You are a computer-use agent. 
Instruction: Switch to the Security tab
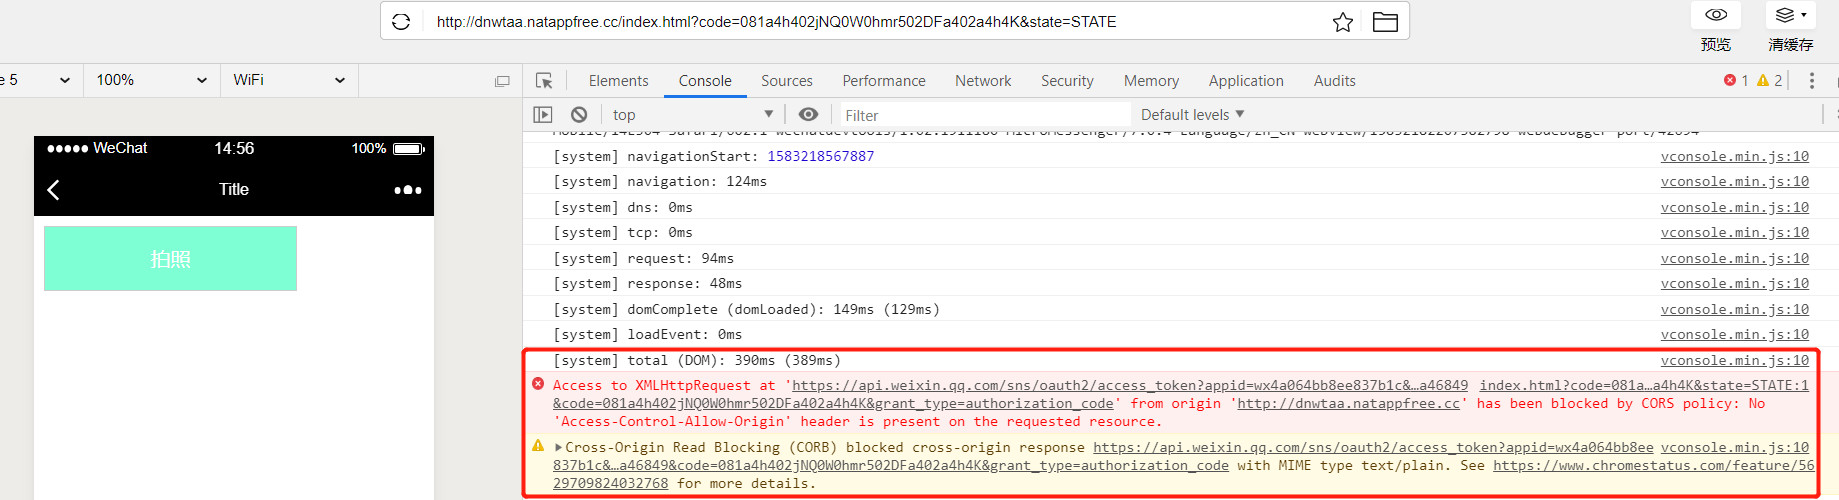1067,81
